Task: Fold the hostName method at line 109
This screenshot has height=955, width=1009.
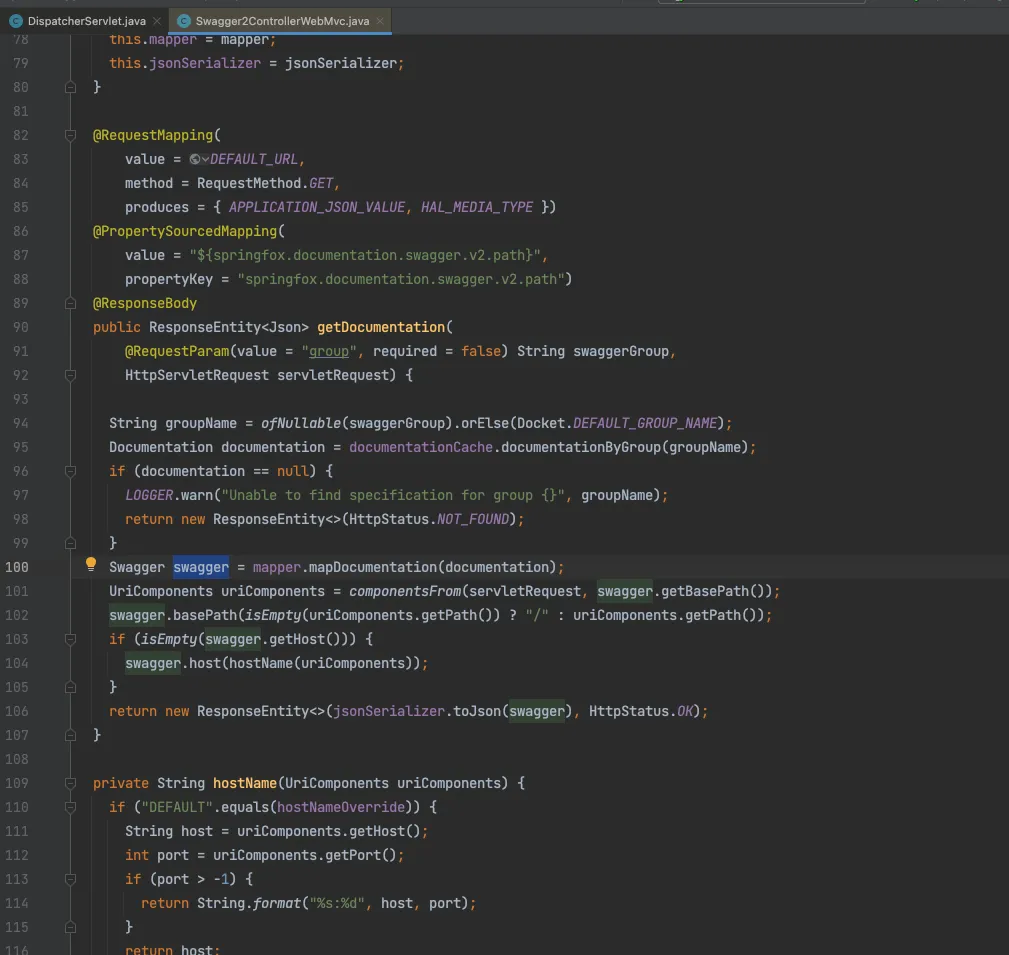Action: [x=70, y=783]
